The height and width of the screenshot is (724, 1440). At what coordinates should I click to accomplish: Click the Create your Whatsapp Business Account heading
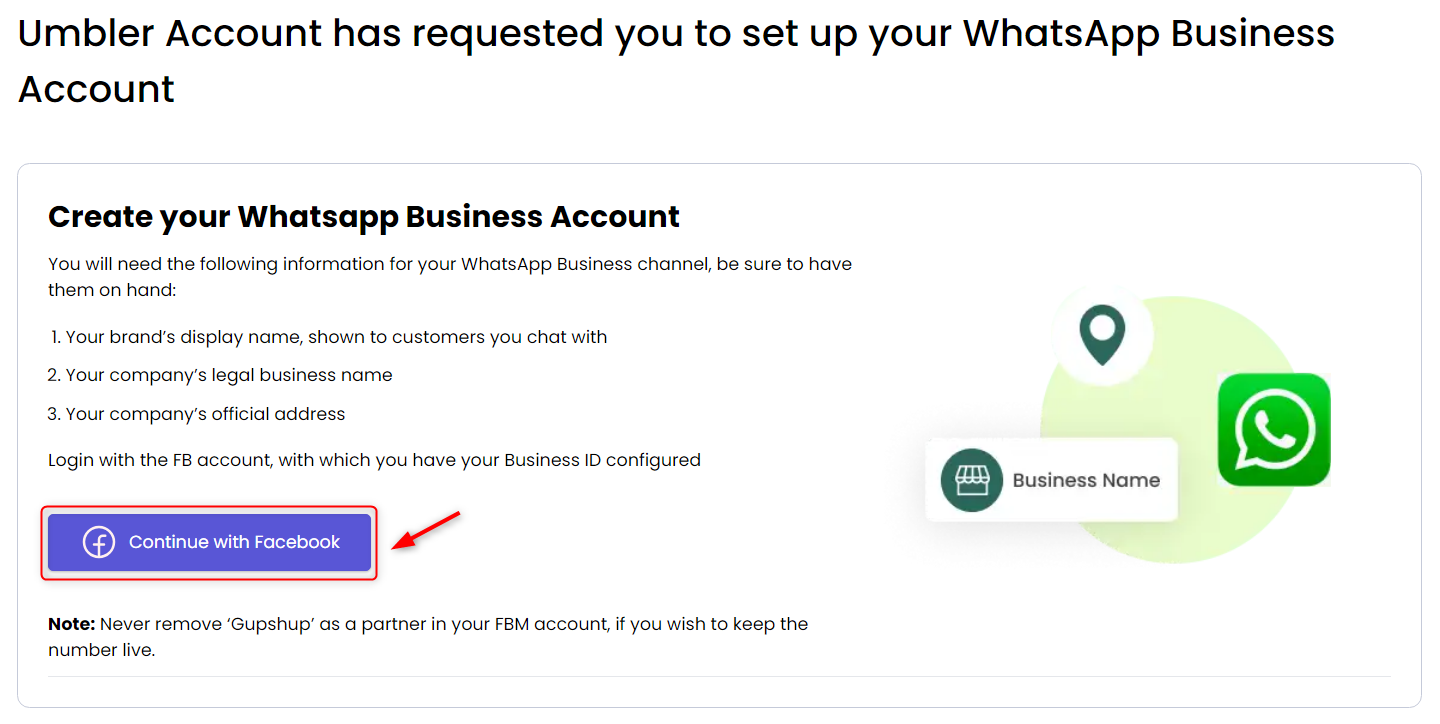tap(364, 217)
